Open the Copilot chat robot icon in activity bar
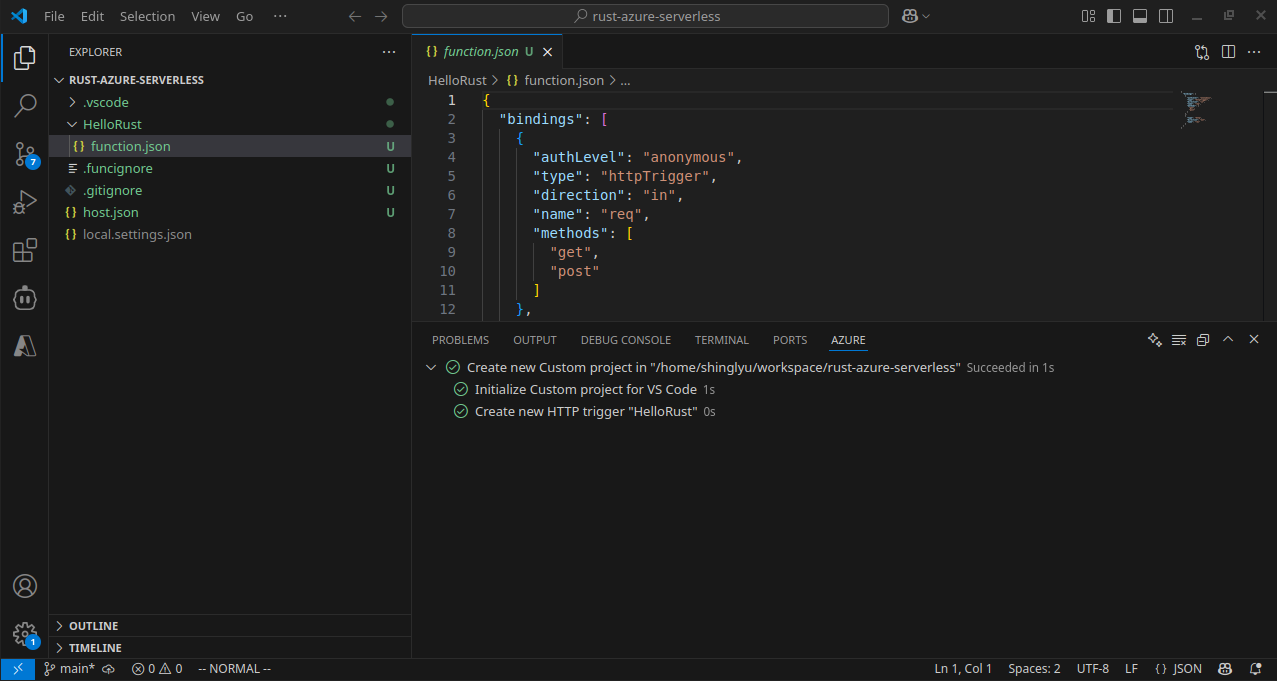This screenshot has height=681, width=1277. click(x=25, y=298)
